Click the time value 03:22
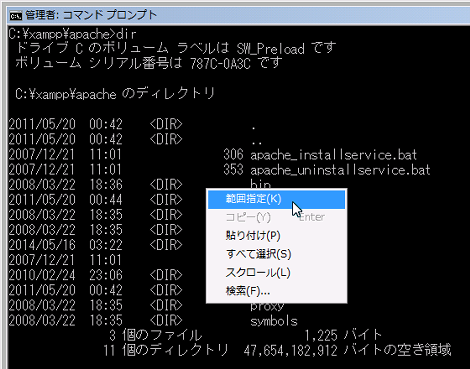470x369 pixels. 106,245
